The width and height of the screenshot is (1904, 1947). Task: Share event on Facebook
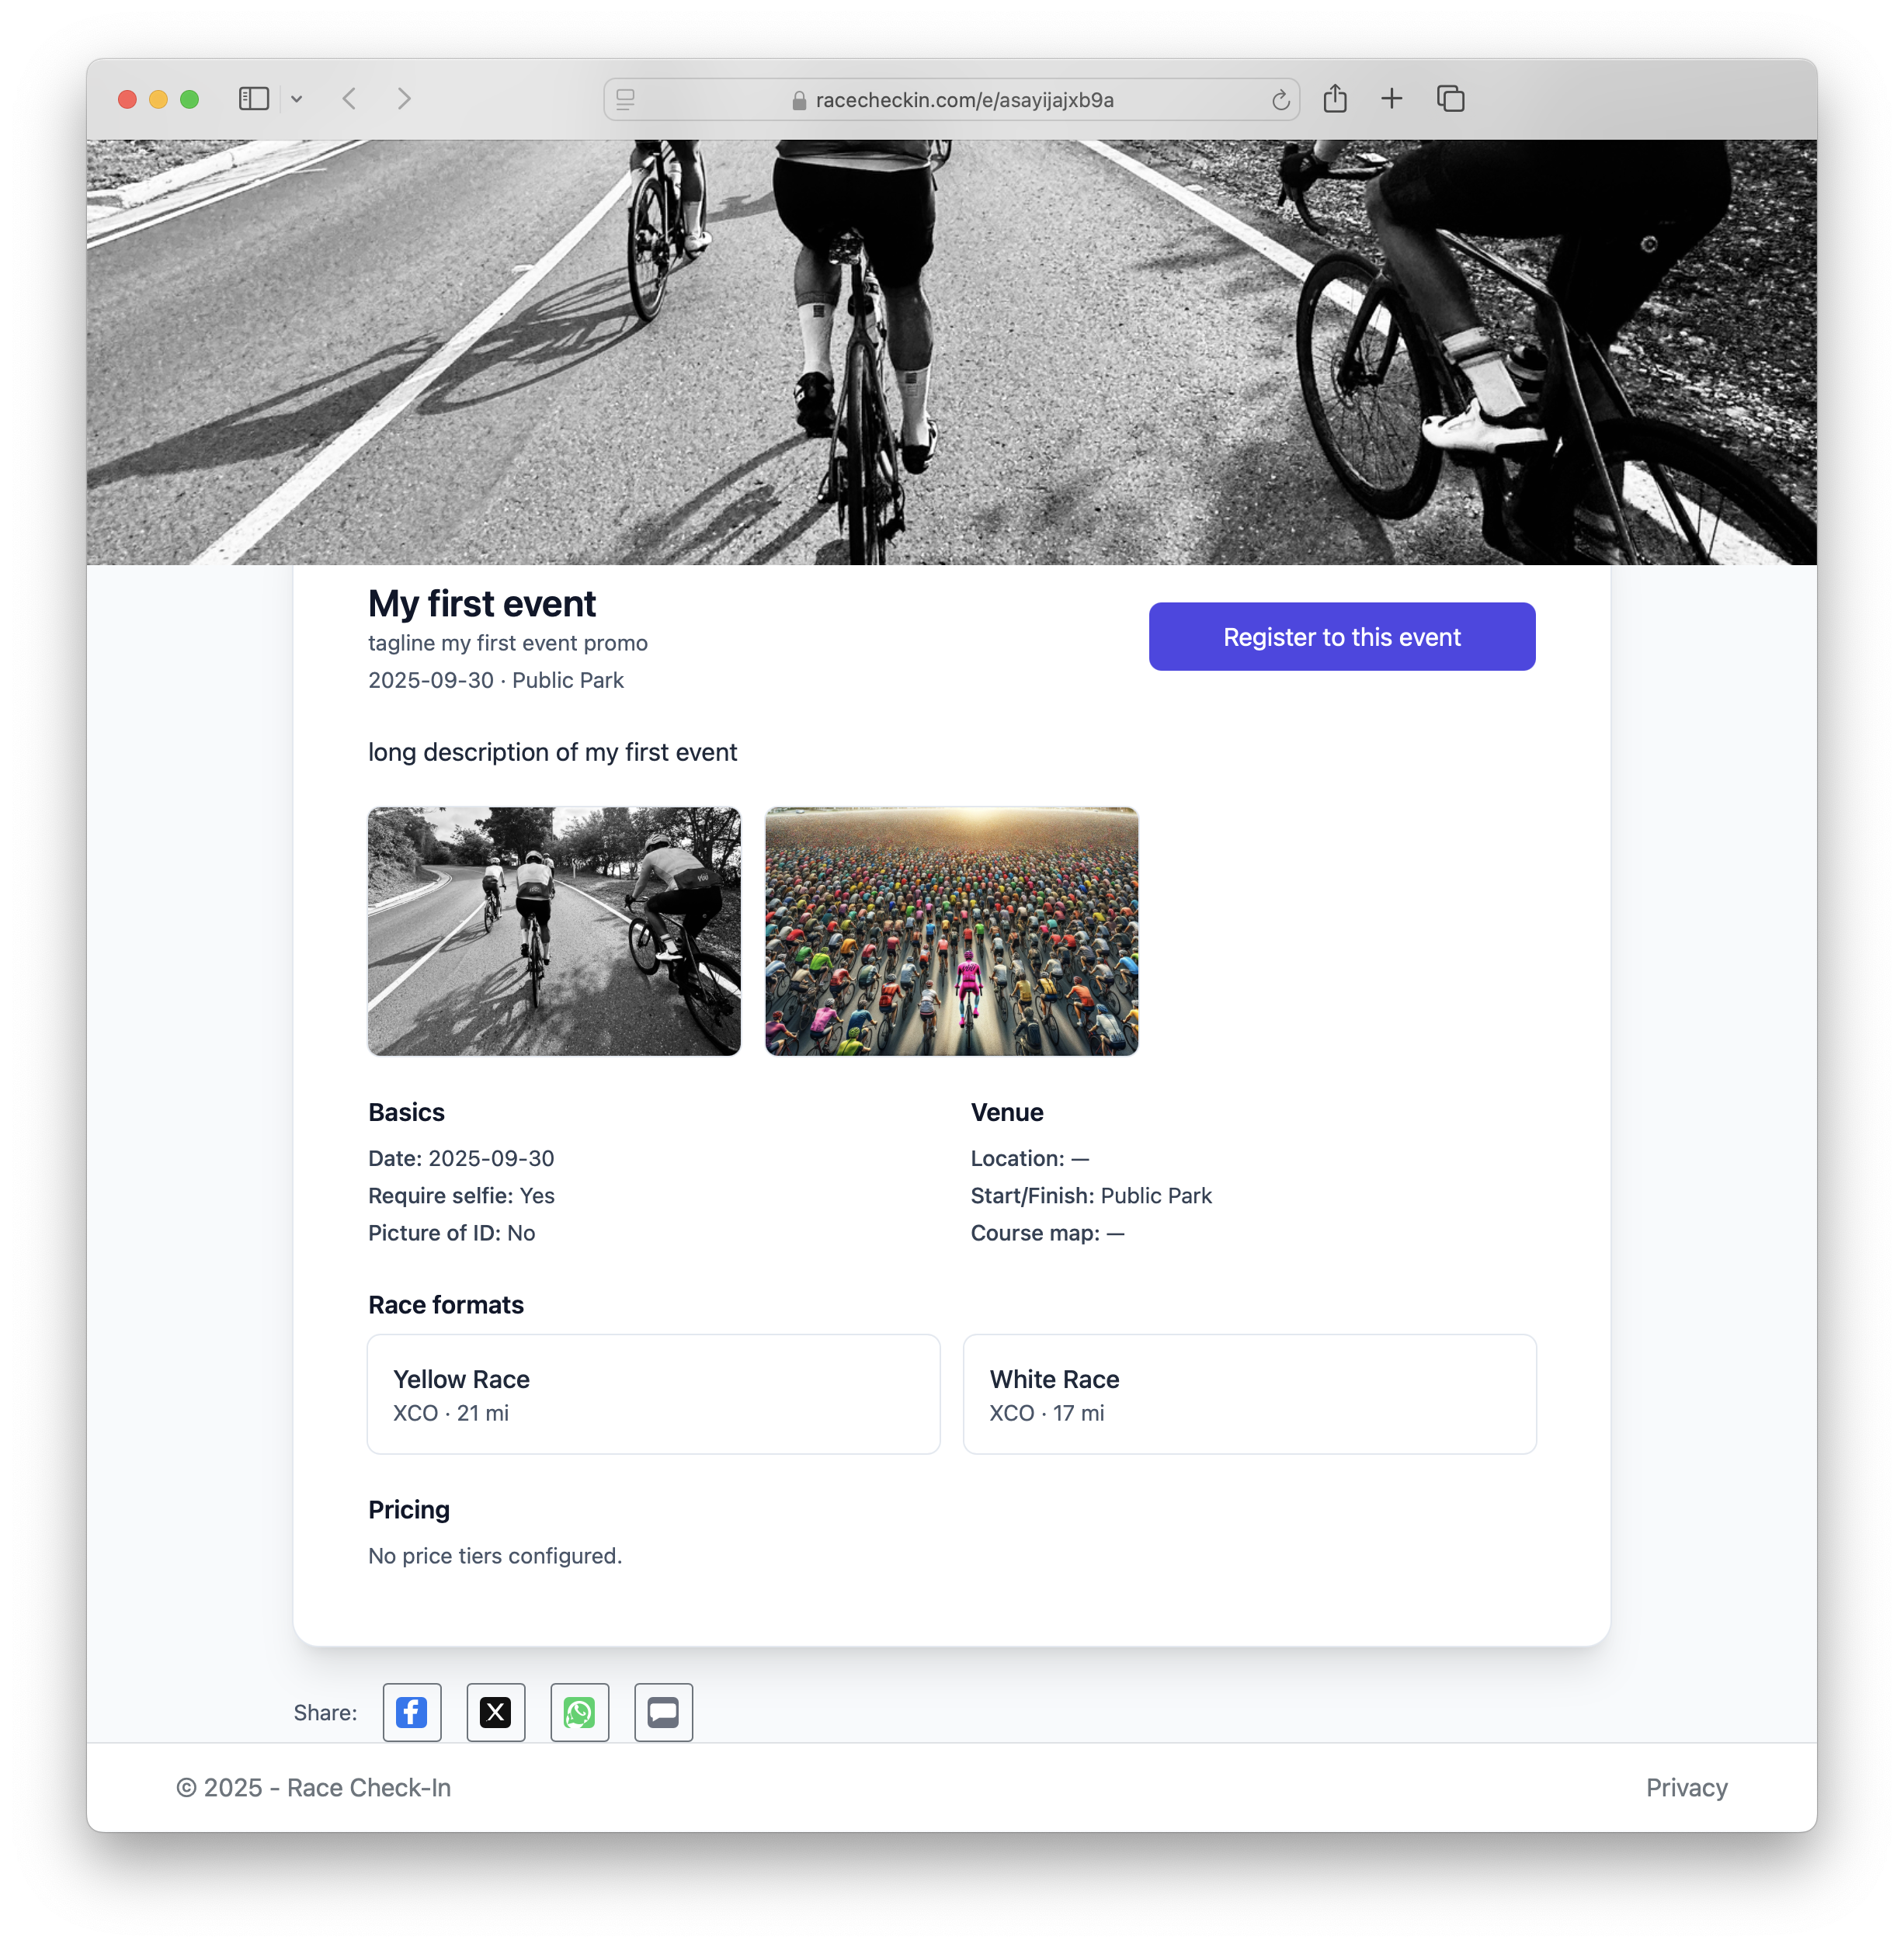pyautogui.click(x=412, y=1712)
